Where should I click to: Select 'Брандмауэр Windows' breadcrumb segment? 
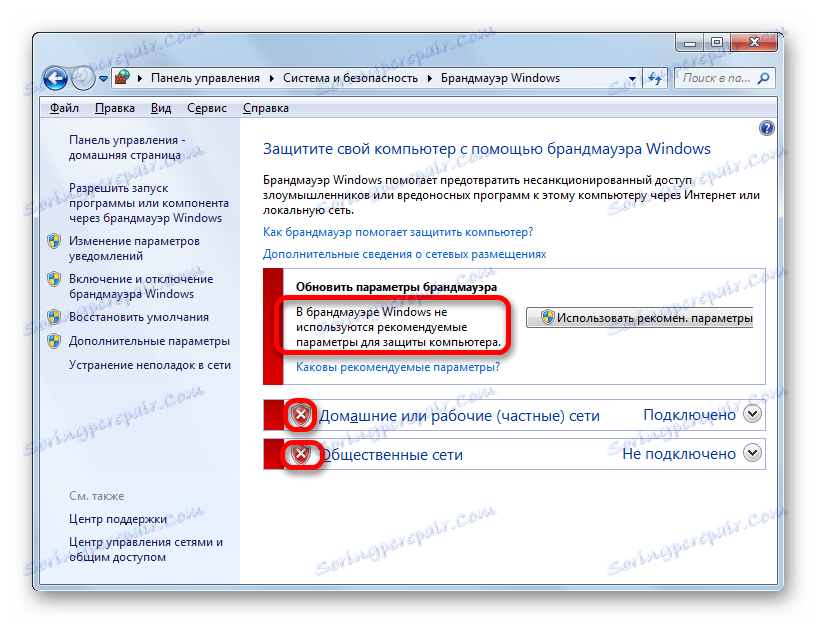500,78
